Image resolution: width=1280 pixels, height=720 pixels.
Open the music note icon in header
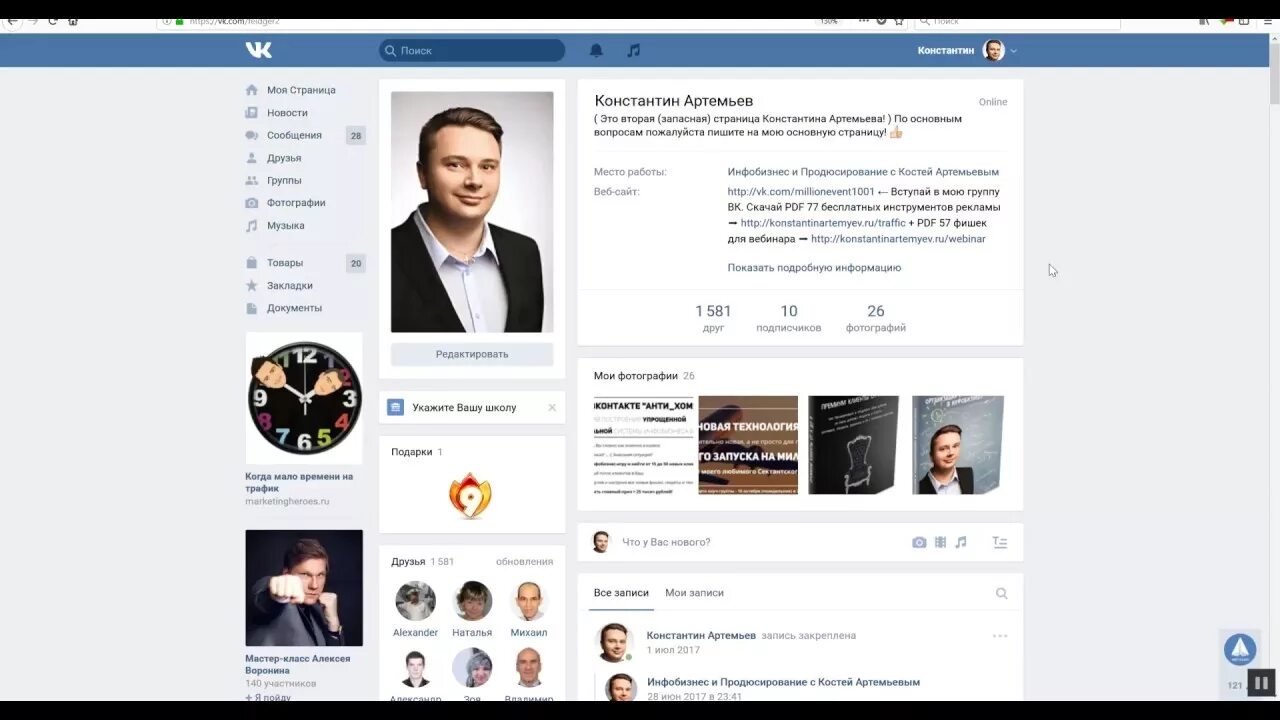tap(633, 50)
